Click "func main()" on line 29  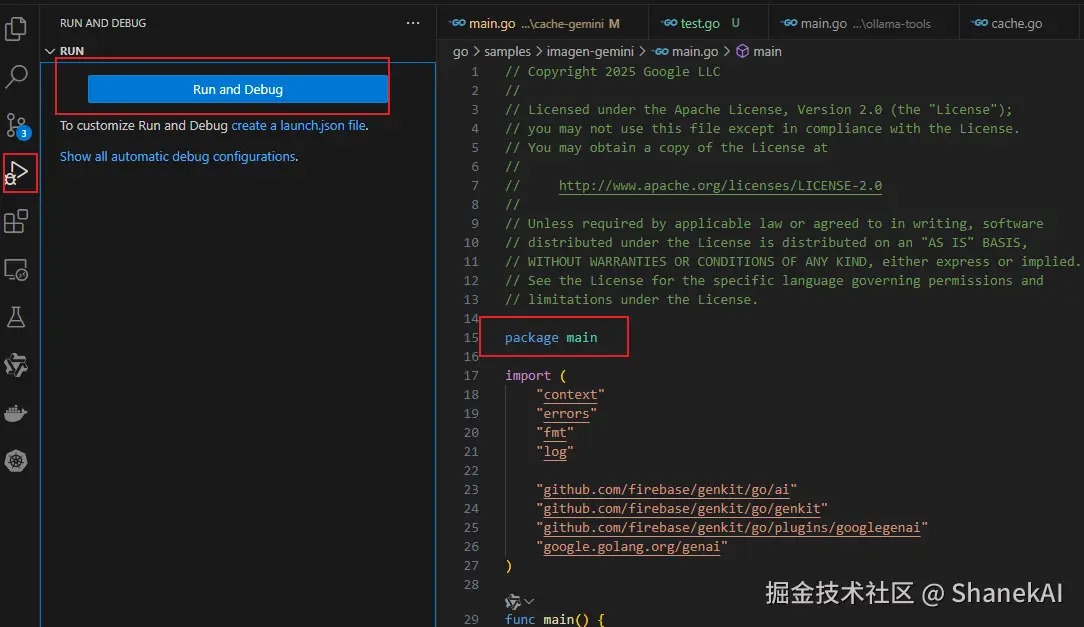click(547, 619)
